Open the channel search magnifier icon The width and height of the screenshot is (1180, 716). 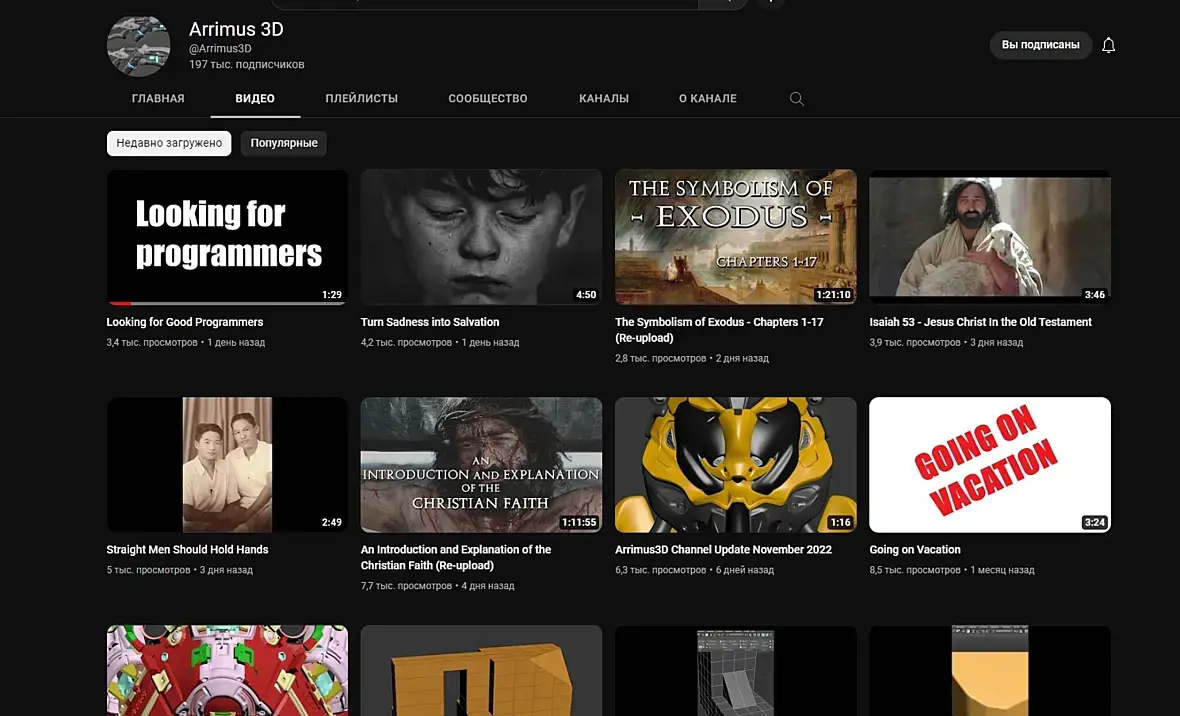(x=796, y=99)
